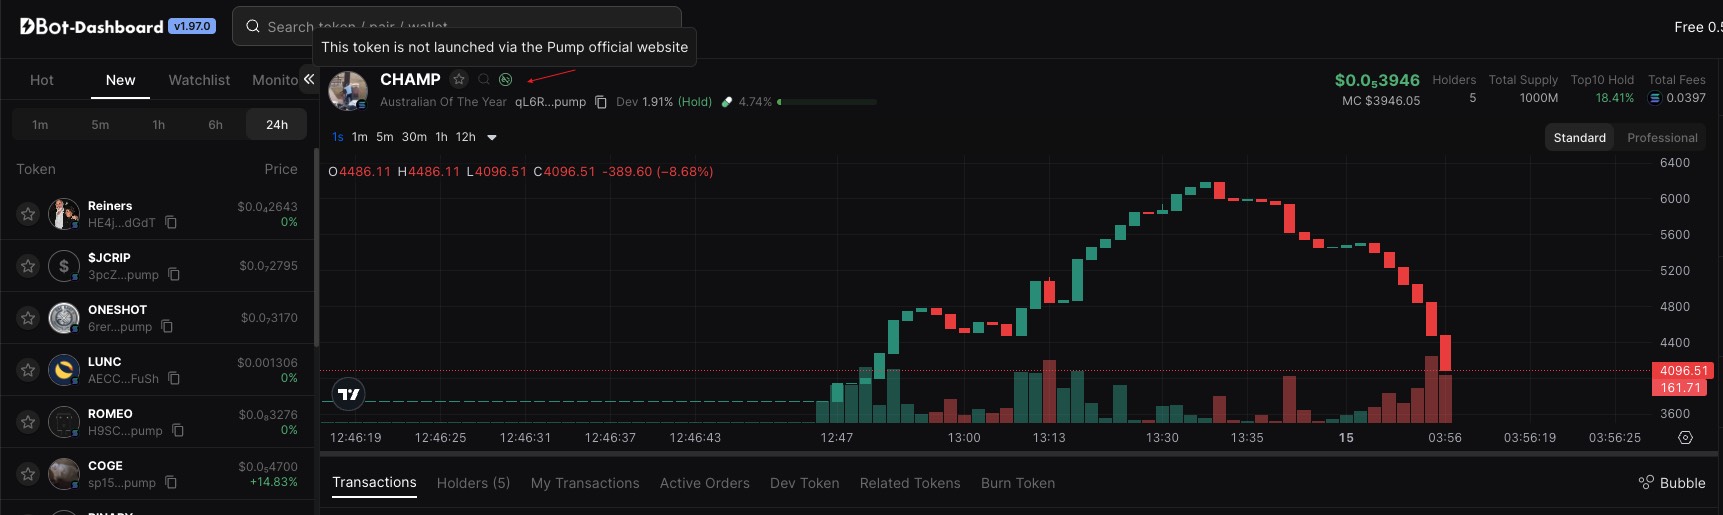Click the green Pump launch status icon
This screenshot has width=1723, height=515.
coord(506,79)
